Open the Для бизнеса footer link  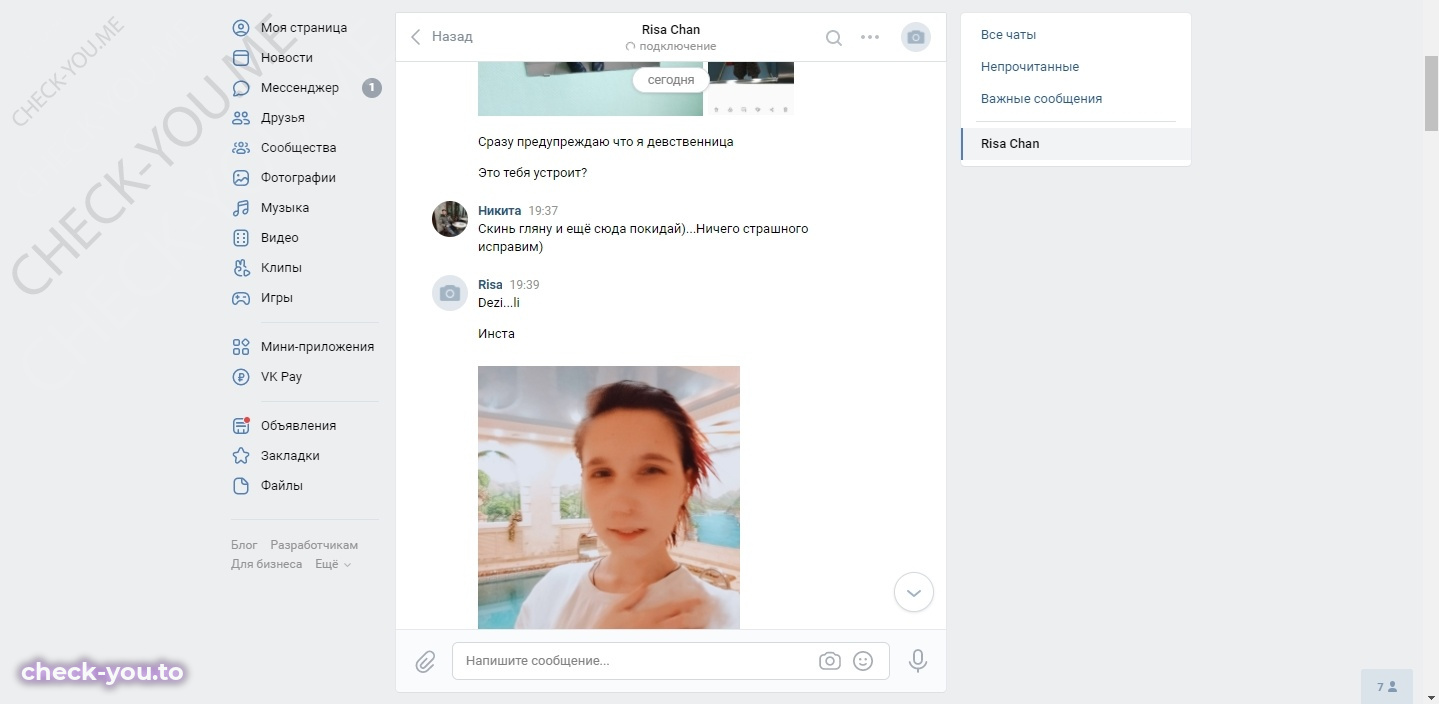pyautogui.click(x=266, y=564)
